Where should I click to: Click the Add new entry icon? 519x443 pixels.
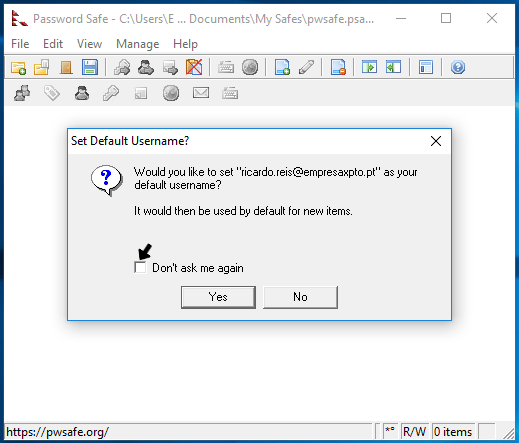(x=282, y=67)
